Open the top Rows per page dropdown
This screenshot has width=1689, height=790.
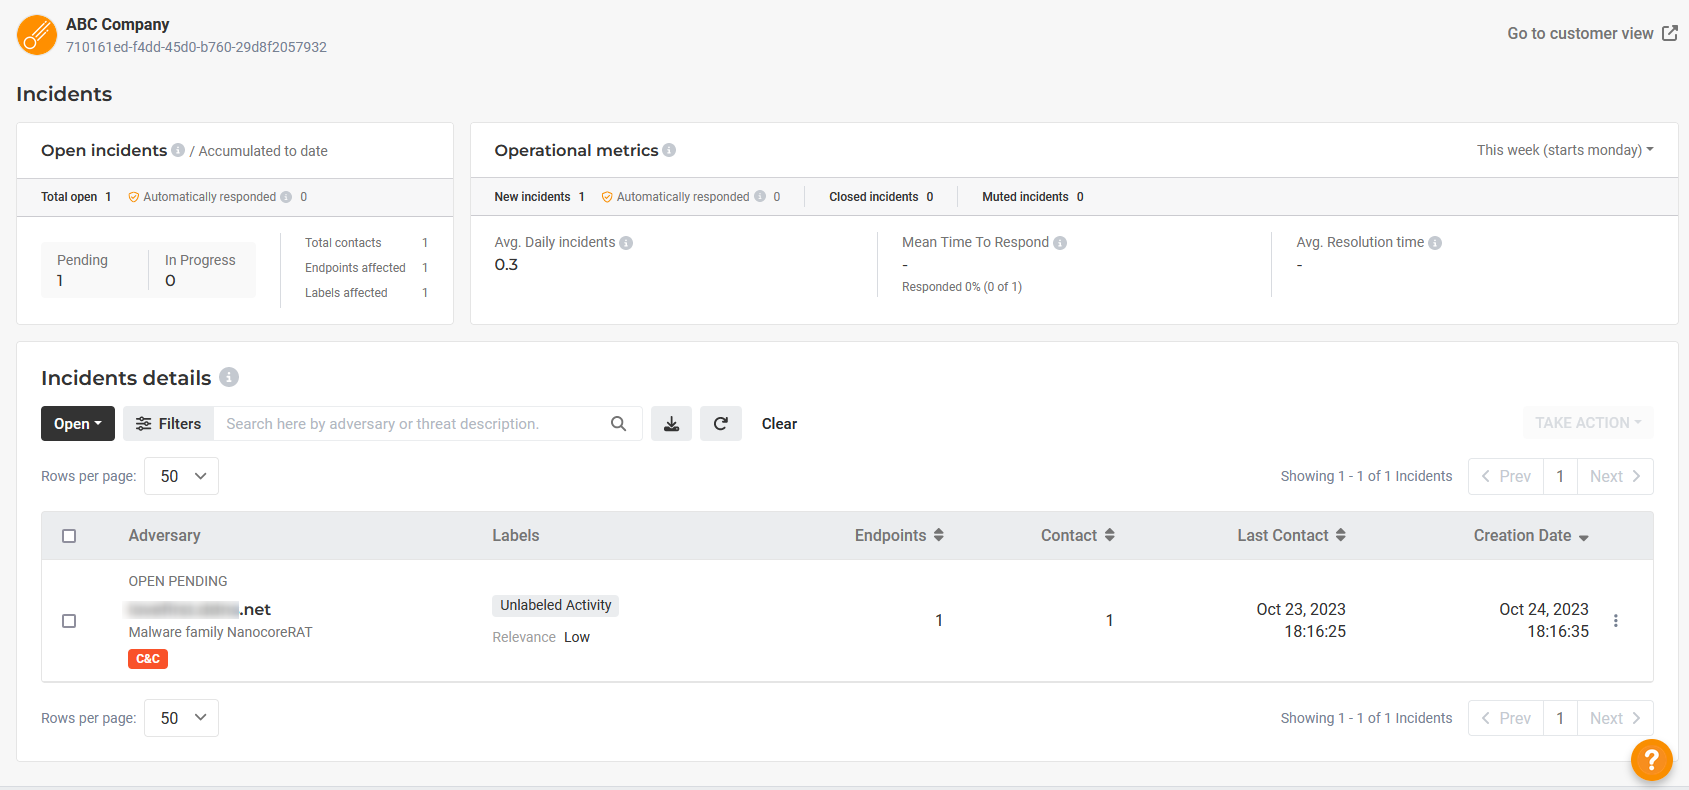click(x=182, y=476)
